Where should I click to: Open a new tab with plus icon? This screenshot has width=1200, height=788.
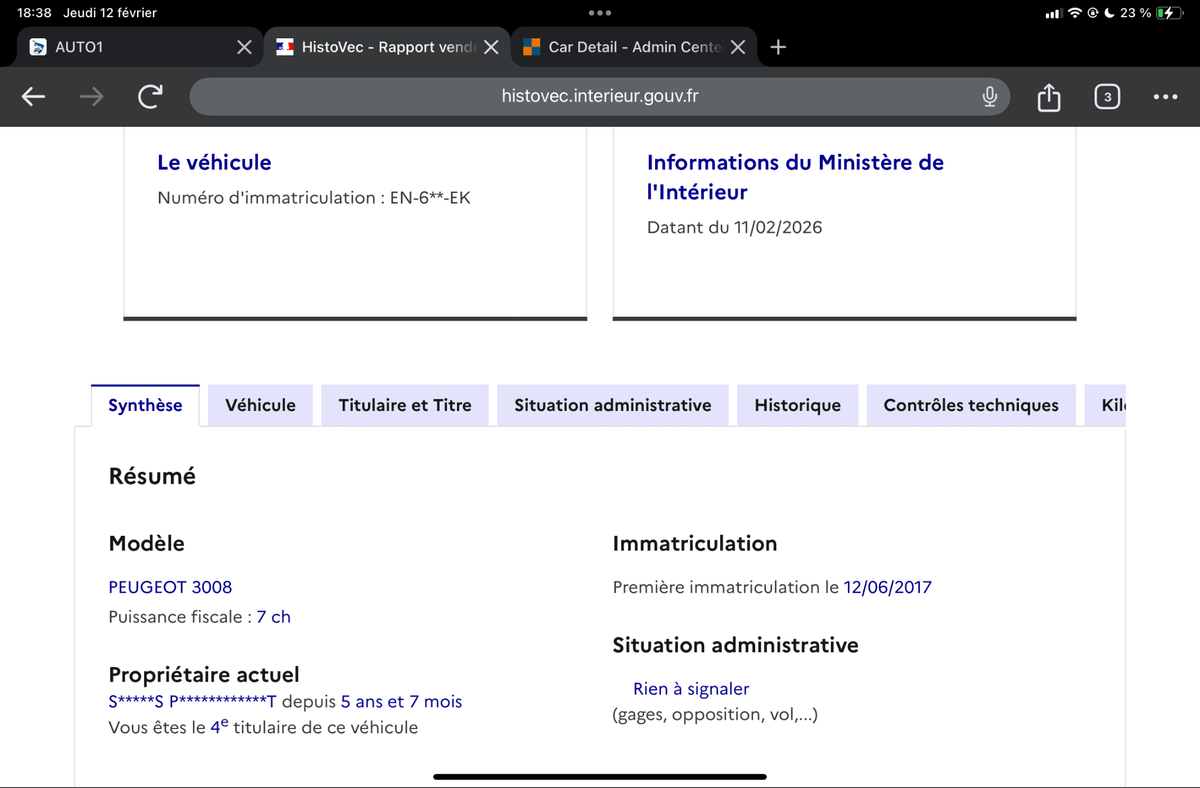(x=779, y=47)
